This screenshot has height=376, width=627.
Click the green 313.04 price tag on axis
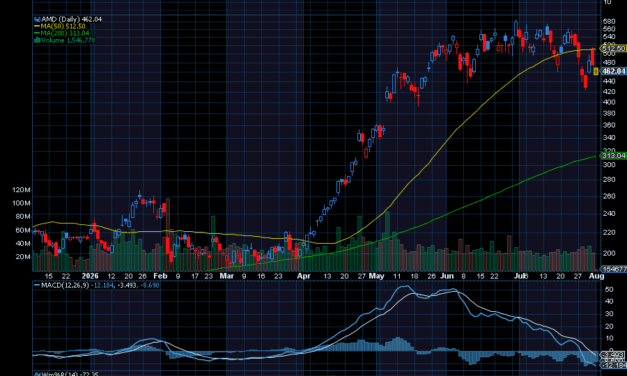tap(613, 156)
